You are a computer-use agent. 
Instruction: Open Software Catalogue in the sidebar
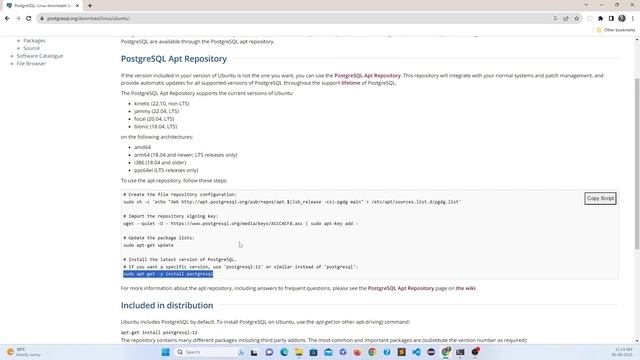pos(40,56)
